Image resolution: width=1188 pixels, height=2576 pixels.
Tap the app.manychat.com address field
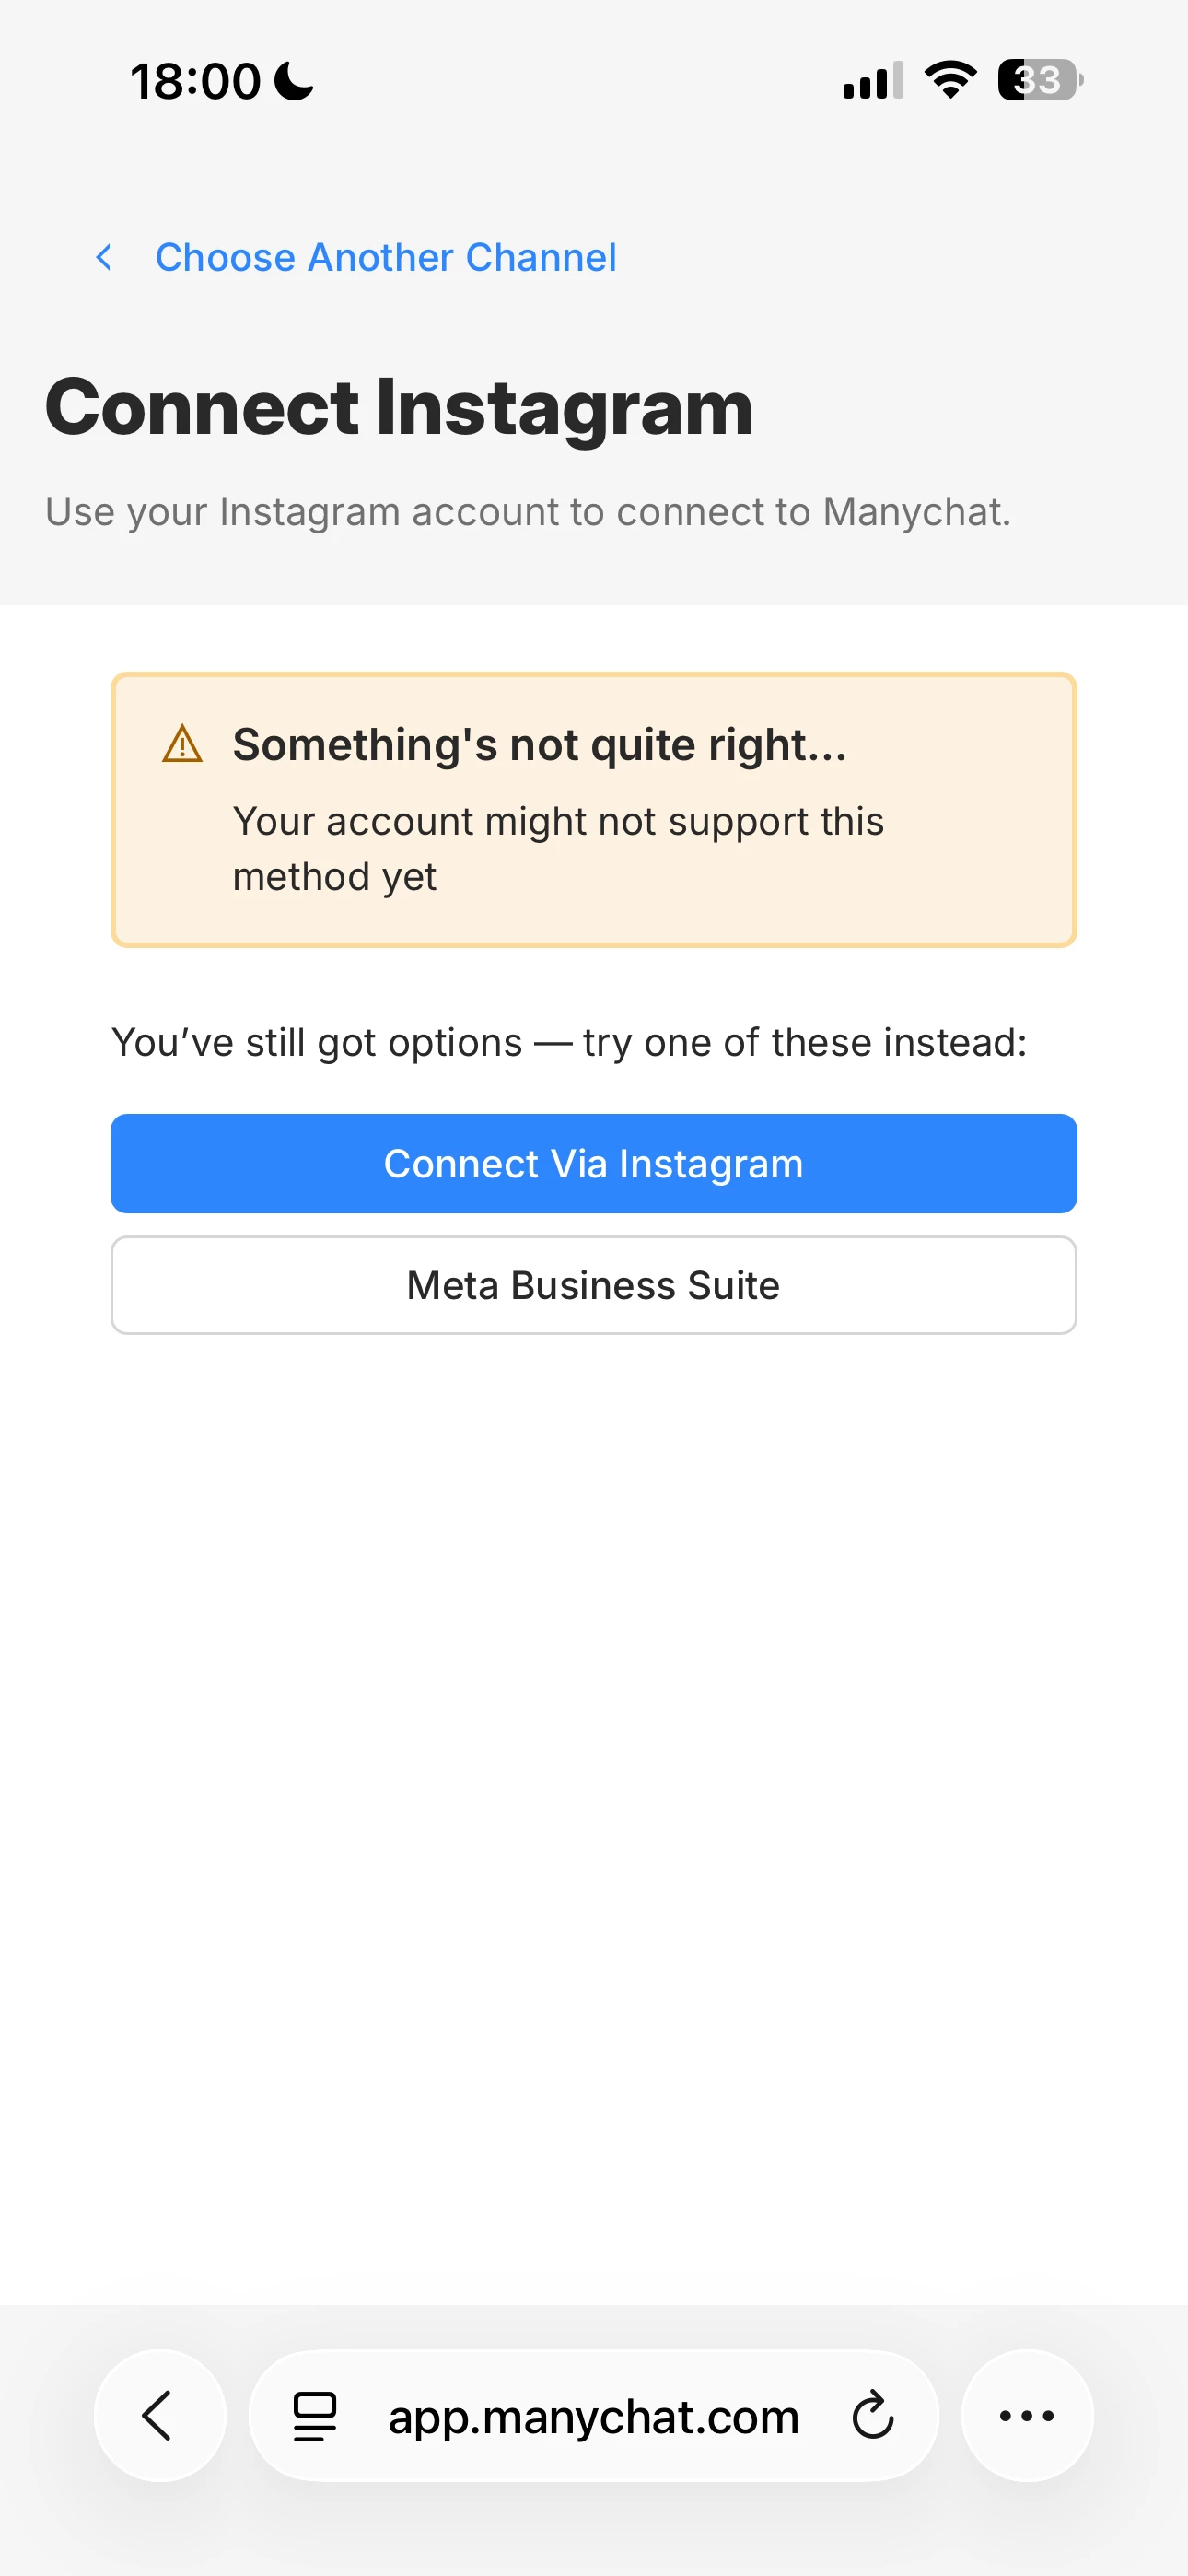[x=593, y=2416]
